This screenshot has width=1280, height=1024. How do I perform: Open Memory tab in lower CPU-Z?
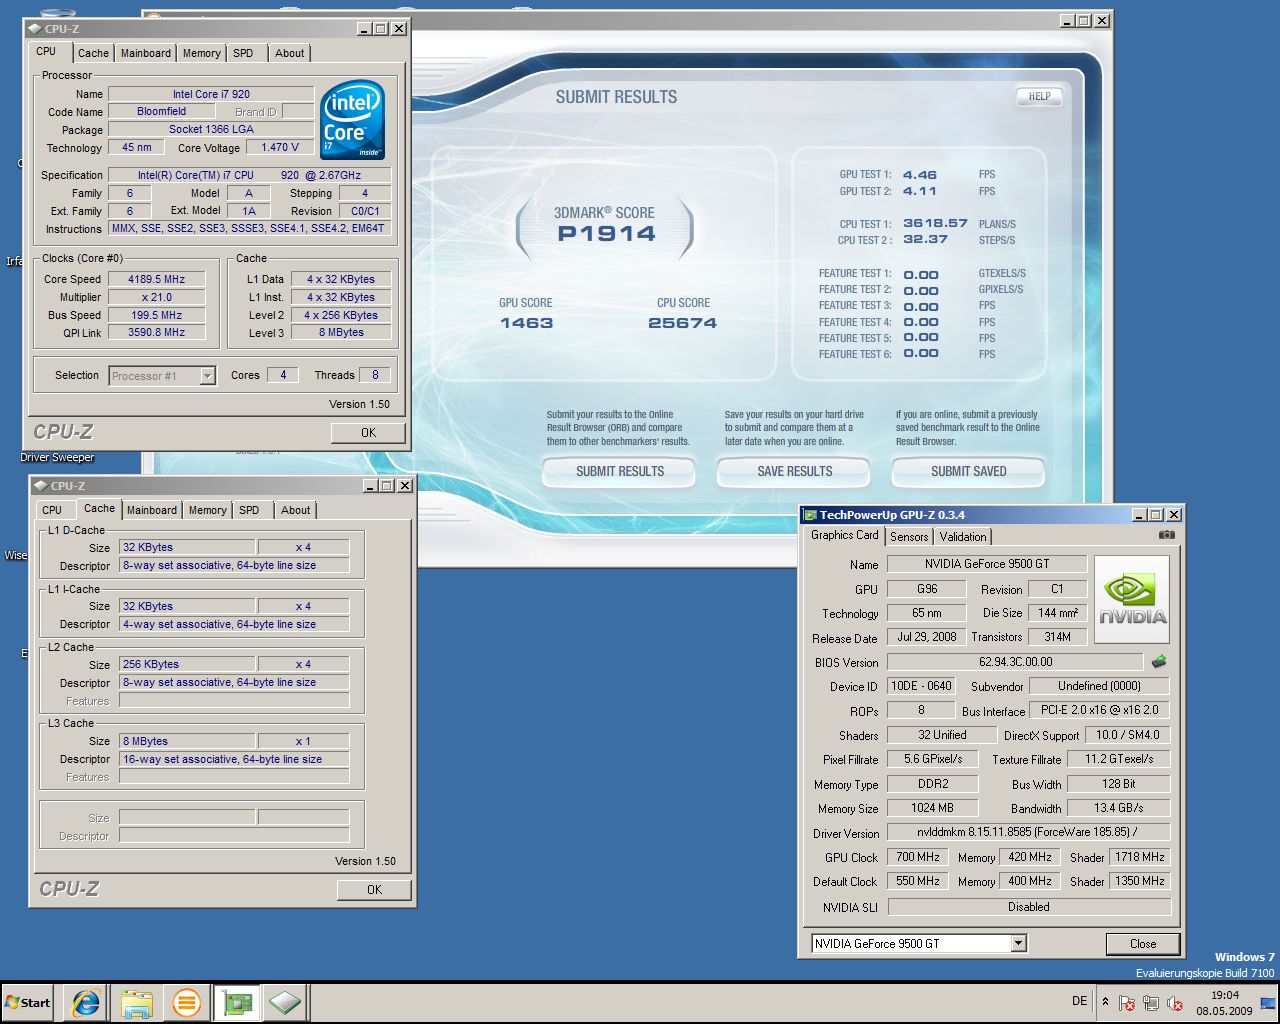click(x=208, y=510)
